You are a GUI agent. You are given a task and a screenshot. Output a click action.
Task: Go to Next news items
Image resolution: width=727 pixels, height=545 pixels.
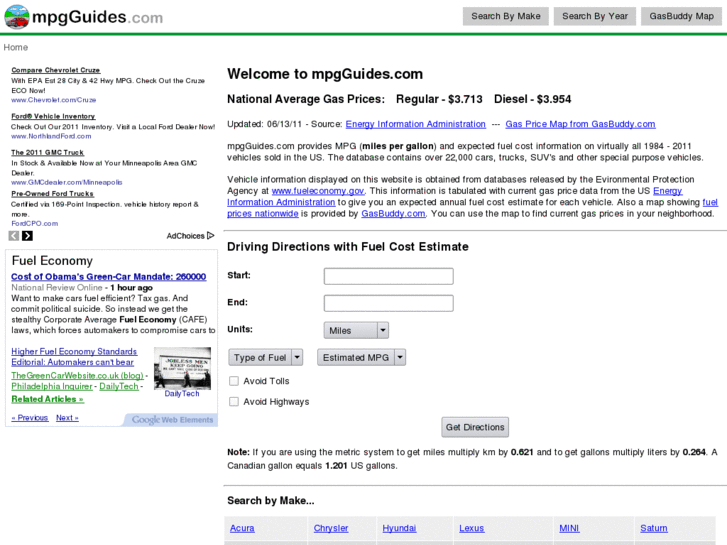click(67, 418)
